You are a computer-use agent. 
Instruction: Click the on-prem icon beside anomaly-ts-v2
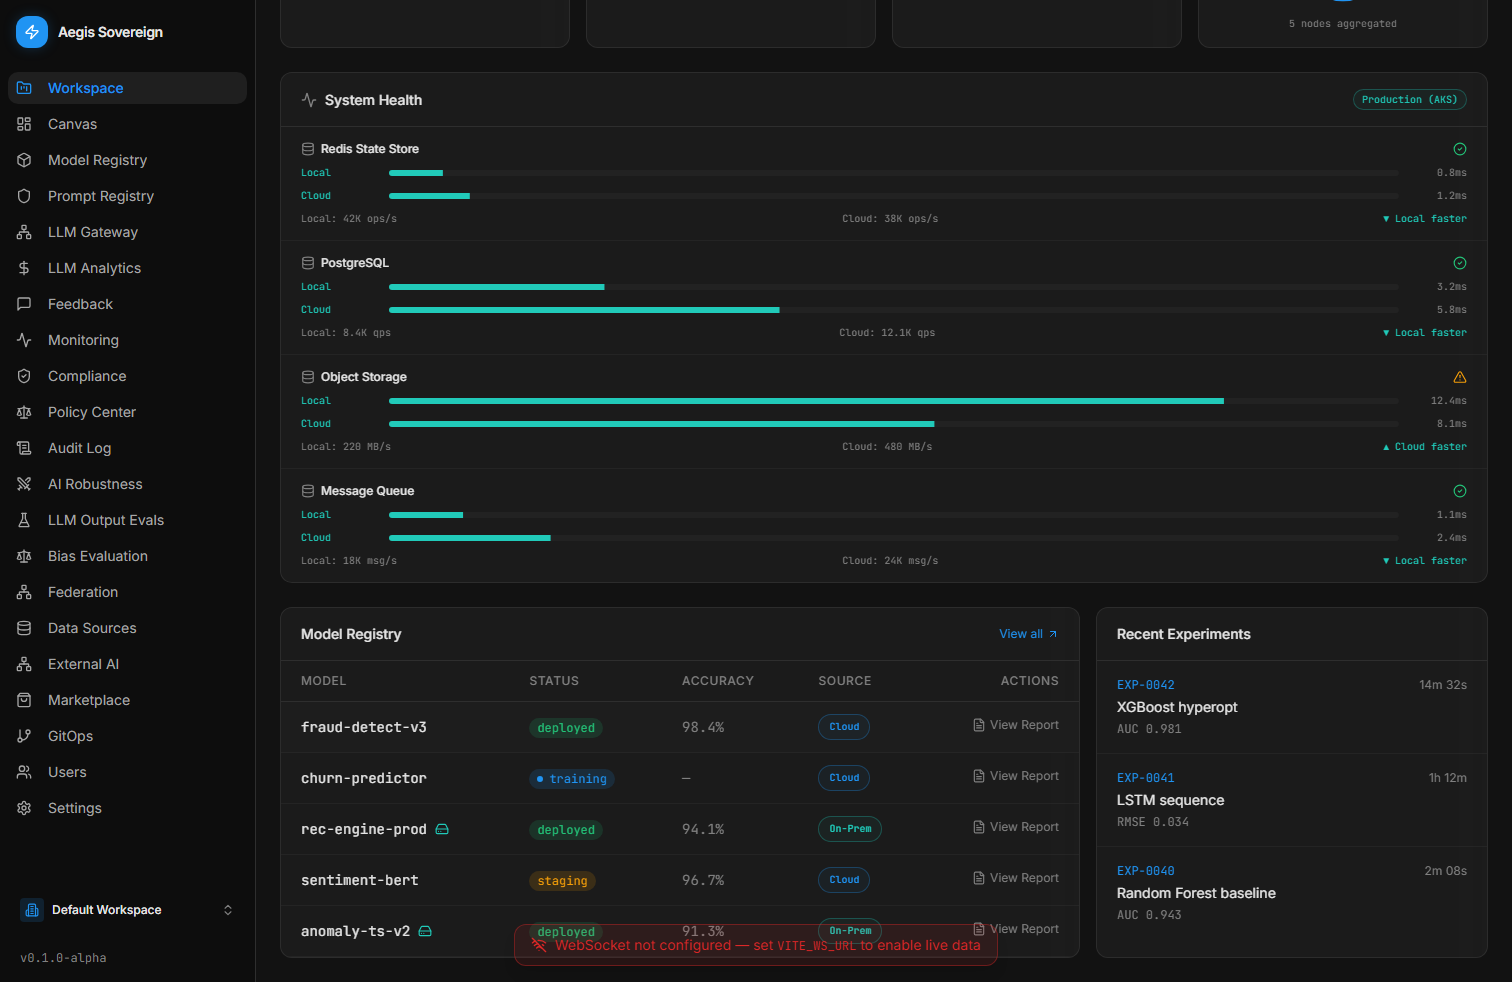pyautogui.click(x=425, y=931)
